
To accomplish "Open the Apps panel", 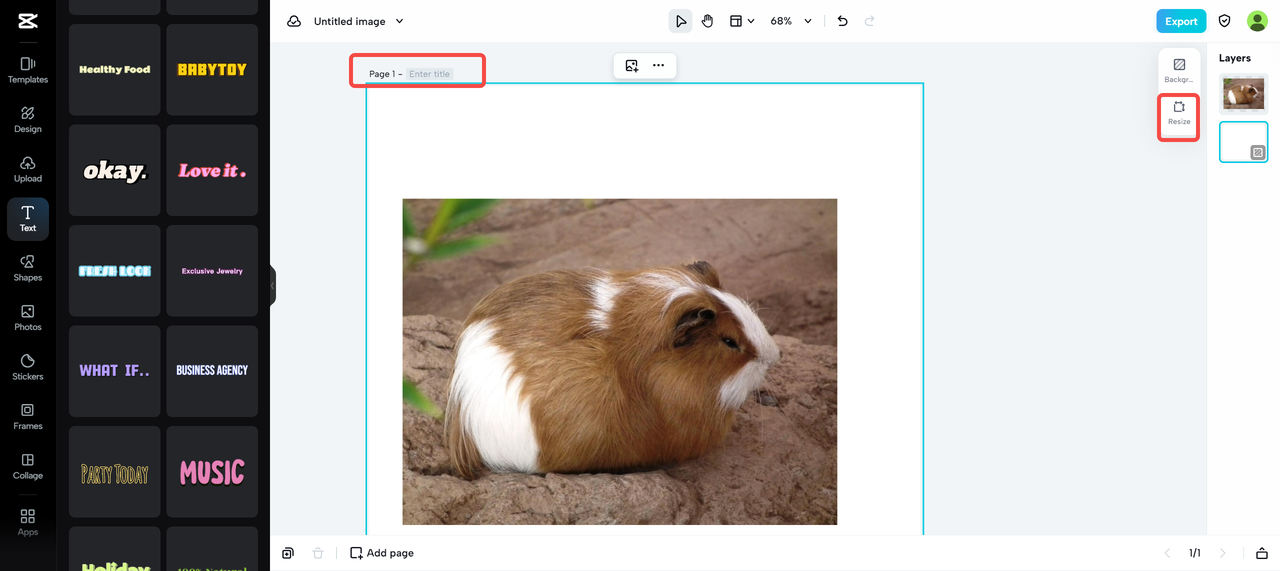I will tap(28, 522).
